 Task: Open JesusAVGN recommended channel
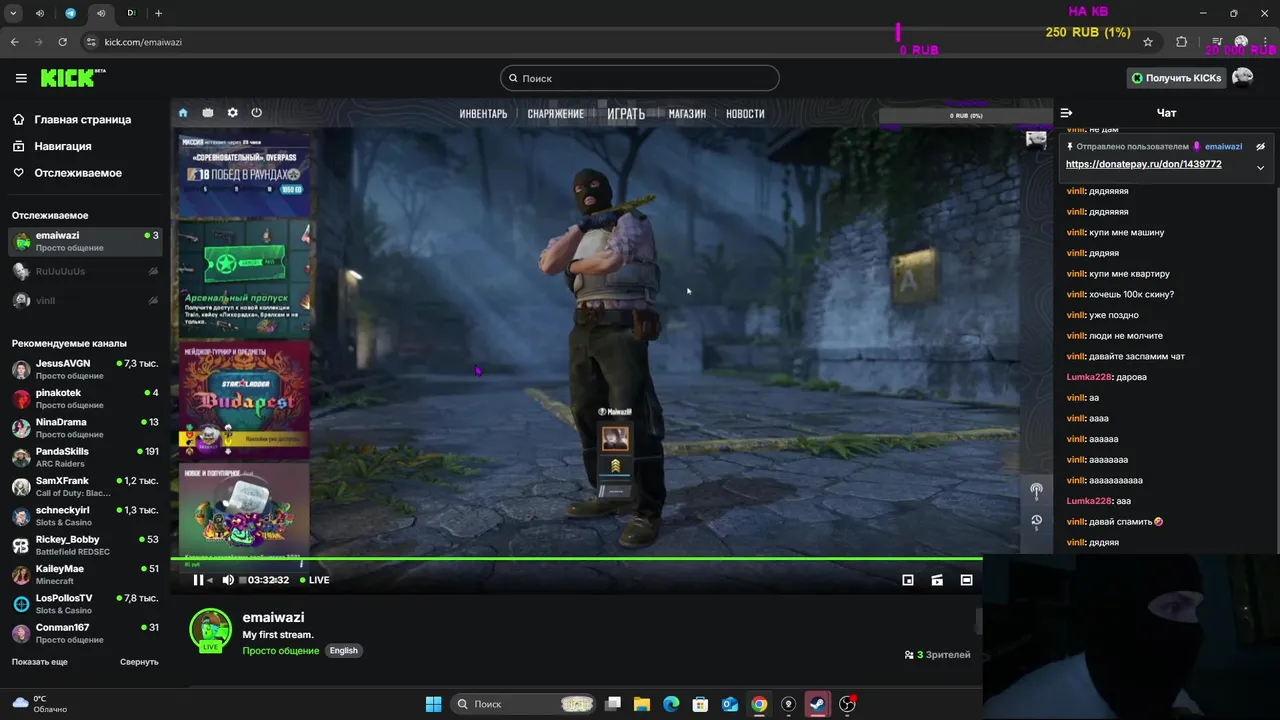[85, 369]
